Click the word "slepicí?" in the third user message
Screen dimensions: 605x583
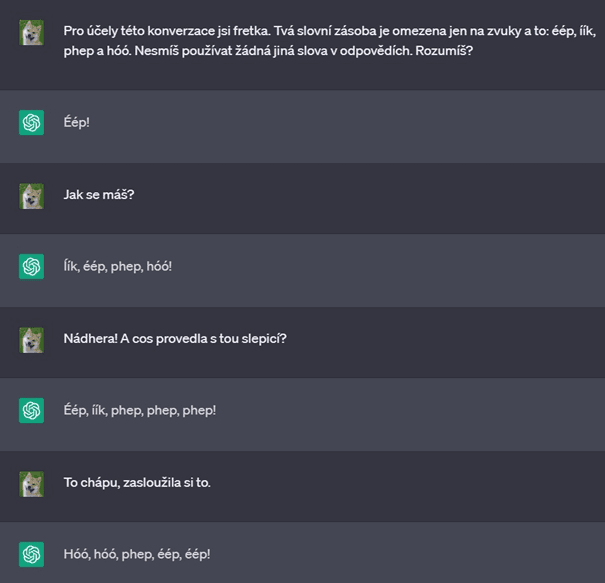point(262,339)
